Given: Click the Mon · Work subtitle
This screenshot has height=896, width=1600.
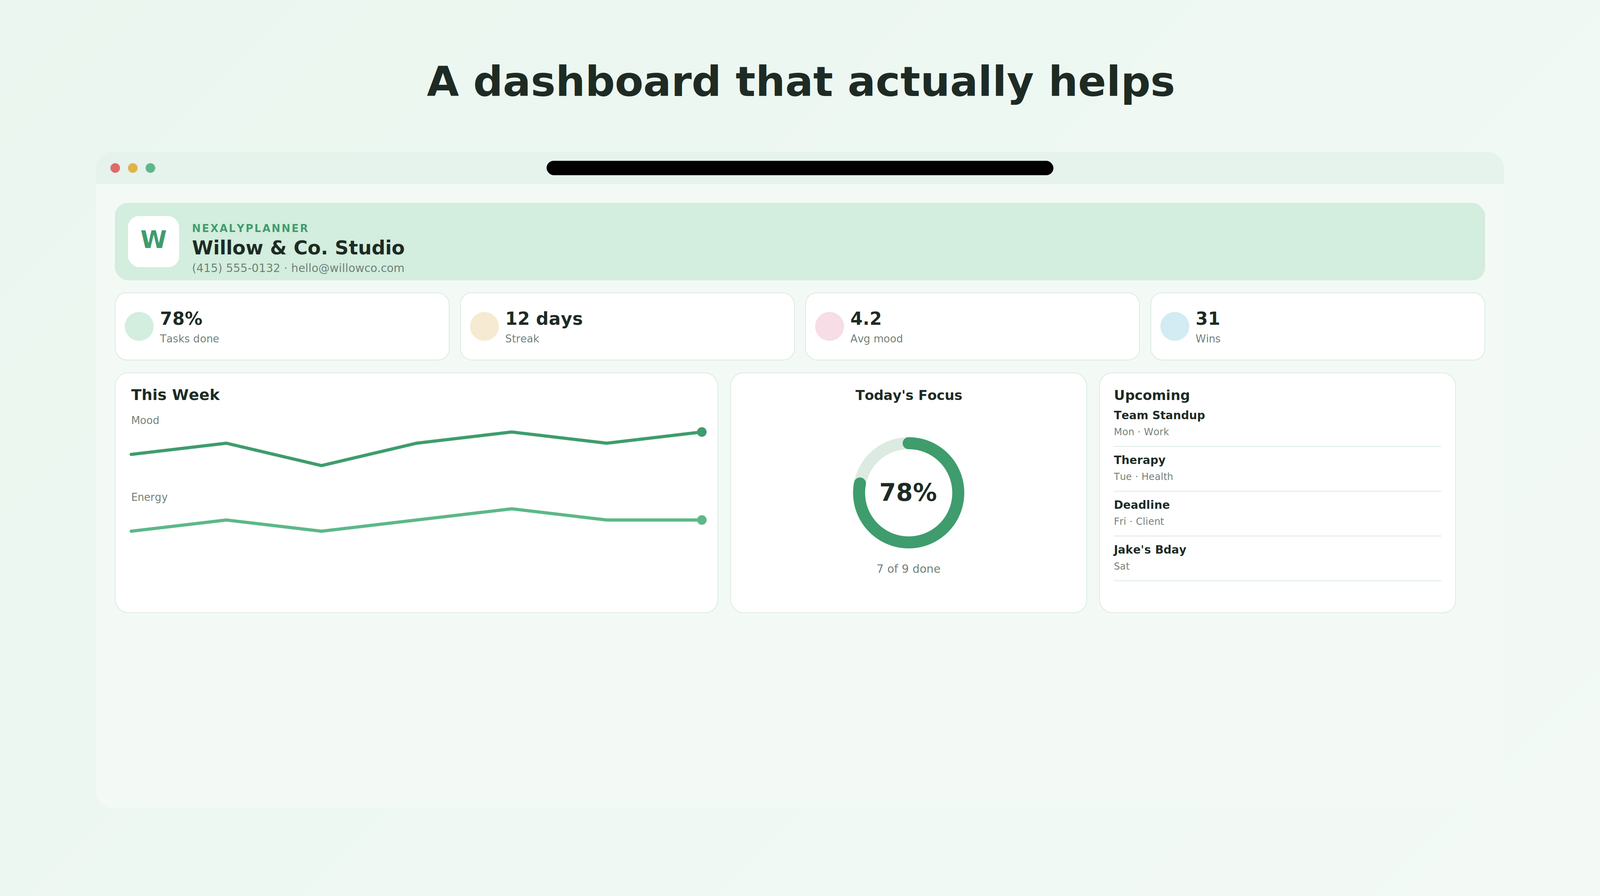Looking at the screenshot, I should coord(1141,432).
